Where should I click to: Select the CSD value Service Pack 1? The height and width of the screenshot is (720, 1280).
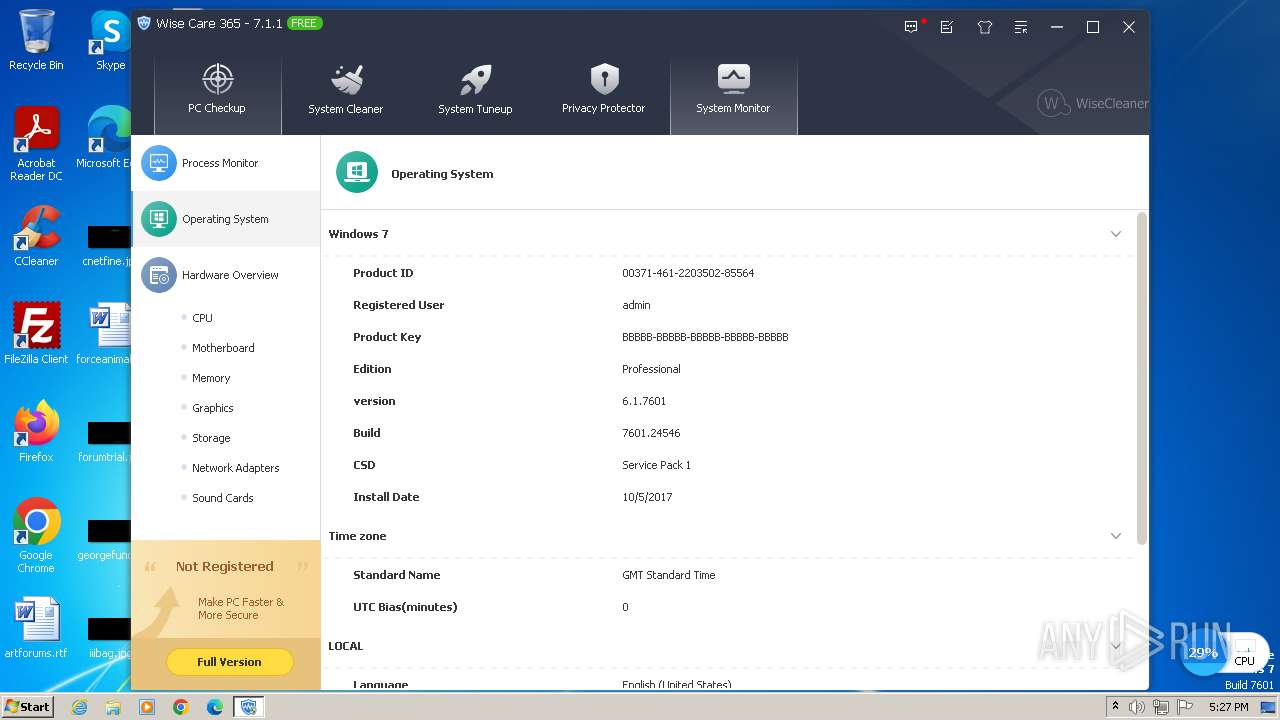pyautogui.click(x=656, y=465)
